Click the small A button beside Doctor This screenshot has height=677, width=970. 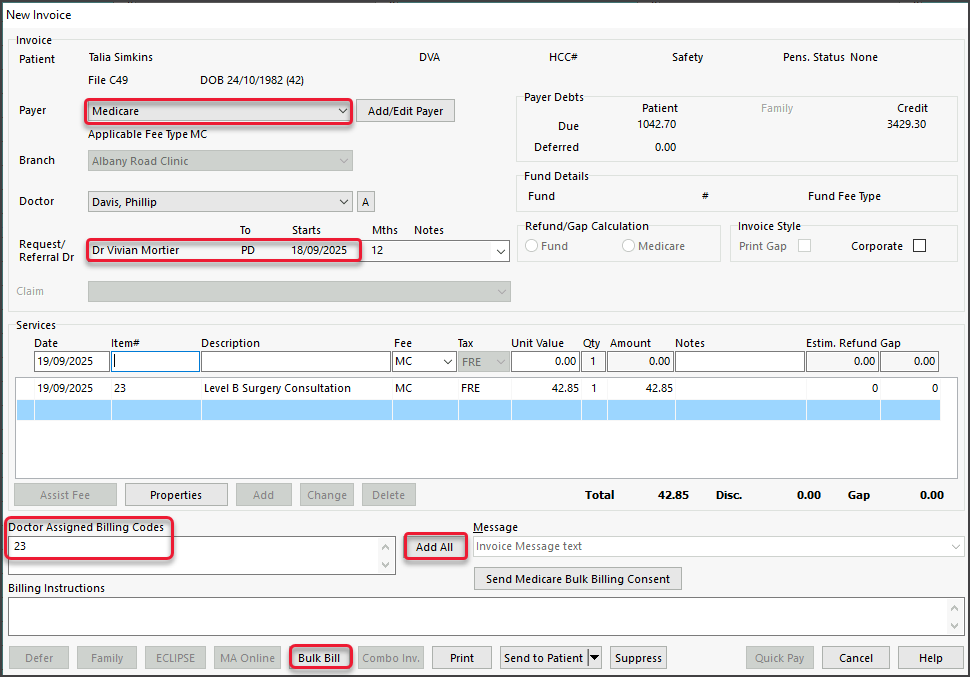tap(366, 202)
